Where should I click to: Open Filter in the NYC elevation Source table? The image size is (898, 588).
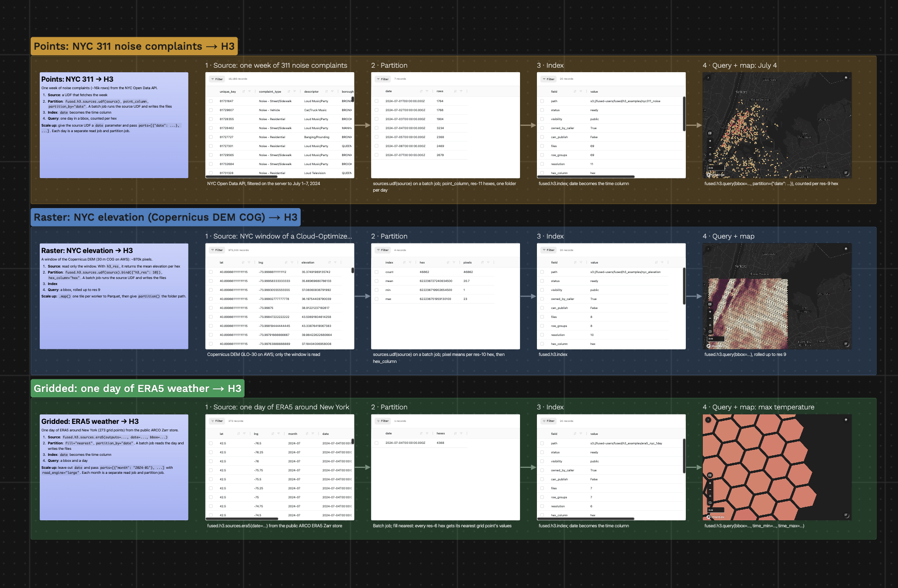pos(217,250)
